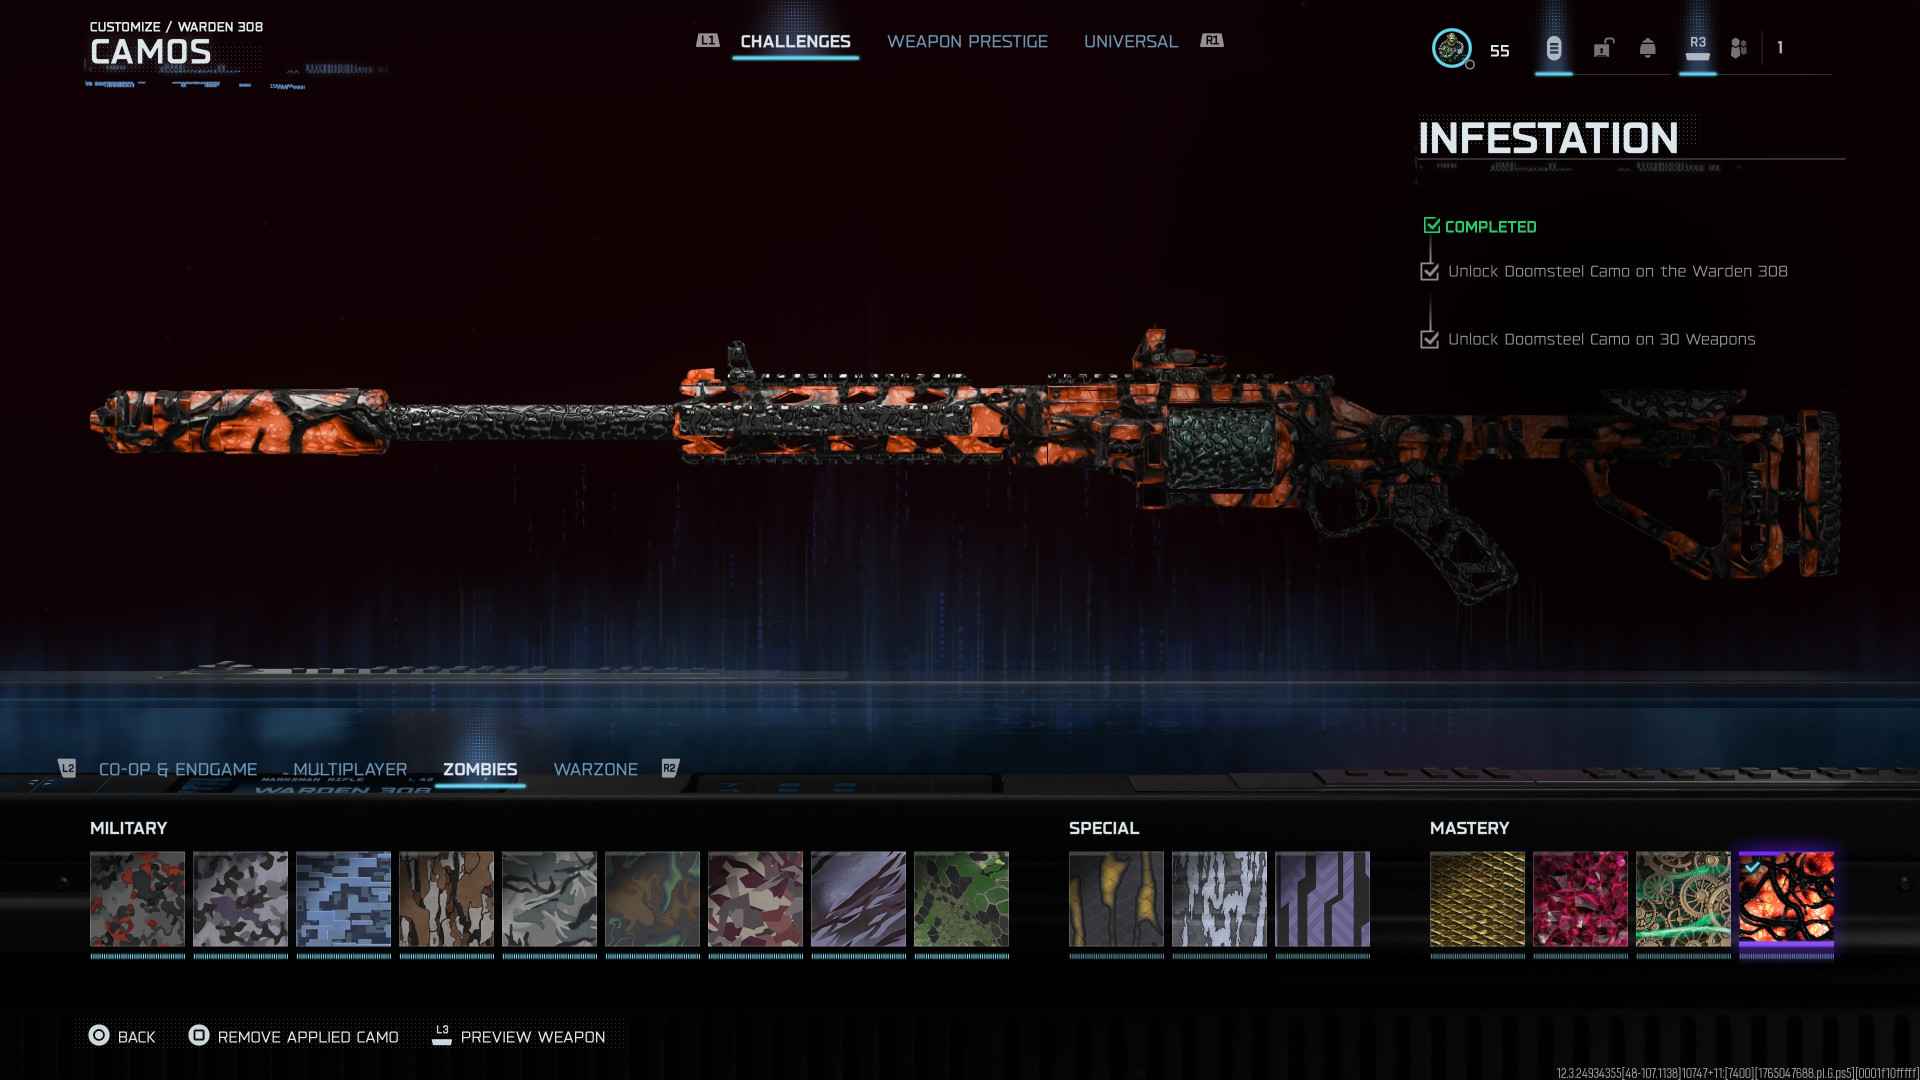Select the gold scale mastery camo thumbnail
This screenshot has height=1080, width=1920.
click(1477, 899)
